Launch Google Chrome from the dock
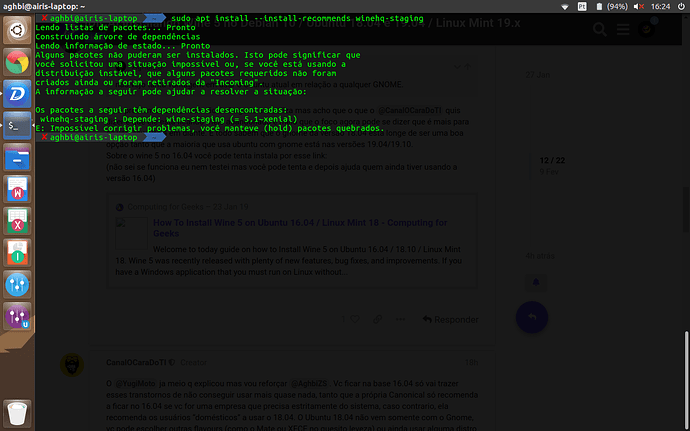The height and width of the screenshot is (431, 690). click(17, 62)
